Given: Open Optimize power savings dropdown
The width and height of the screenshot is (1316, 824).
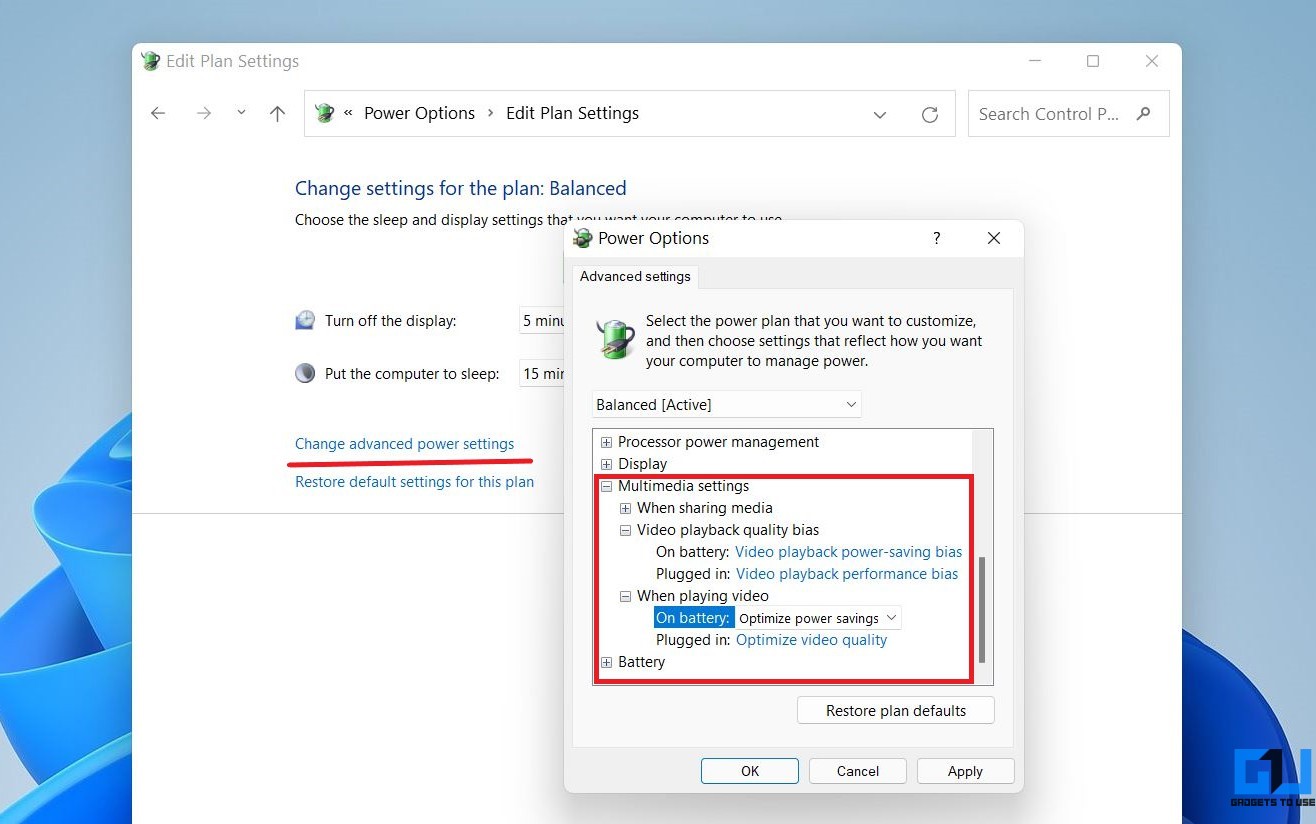Looking at the screenshot, I should point(818,618).
